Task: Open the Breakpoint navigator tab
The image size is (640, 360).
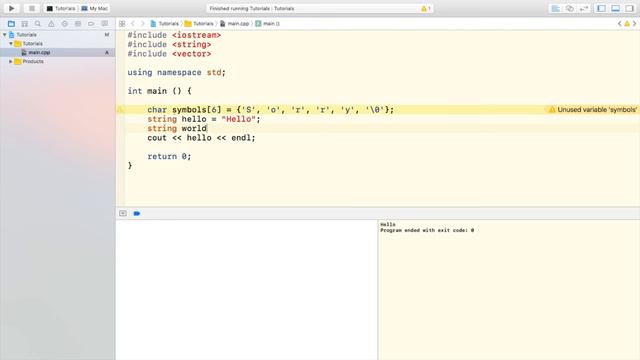Action: [91, 24]
